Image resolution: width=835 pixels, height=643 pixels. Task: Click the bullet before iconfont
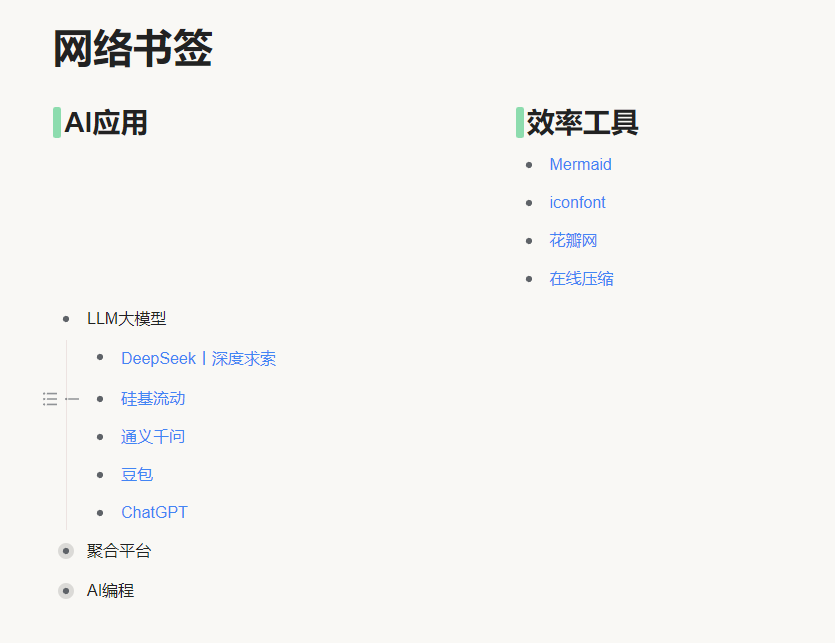point(529,203)
